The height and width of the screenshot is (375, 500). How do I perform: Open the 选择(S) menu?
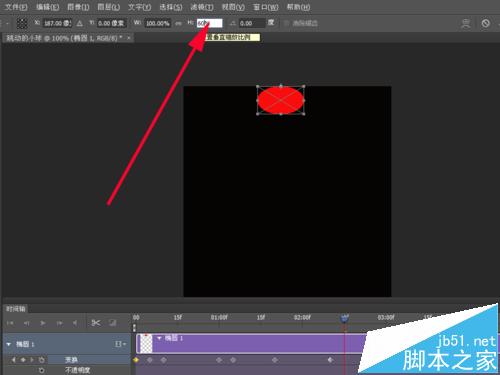(171, 7)
